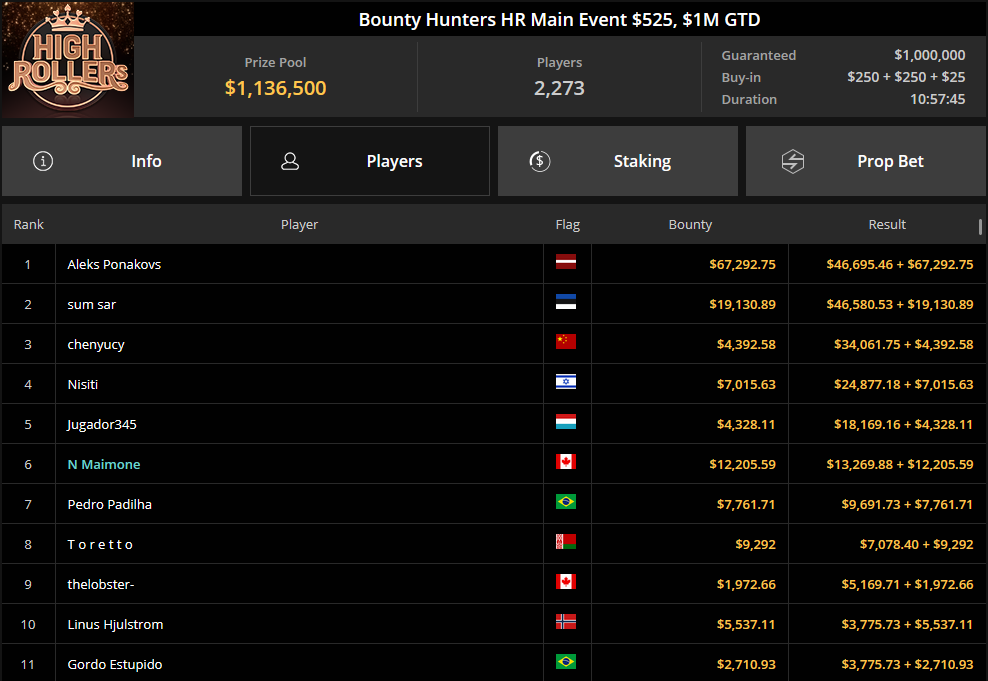Viewport: 988px width, 681px height.
Task: Select the Info tab
Action: pyautogui.click(x=146, y=160)
